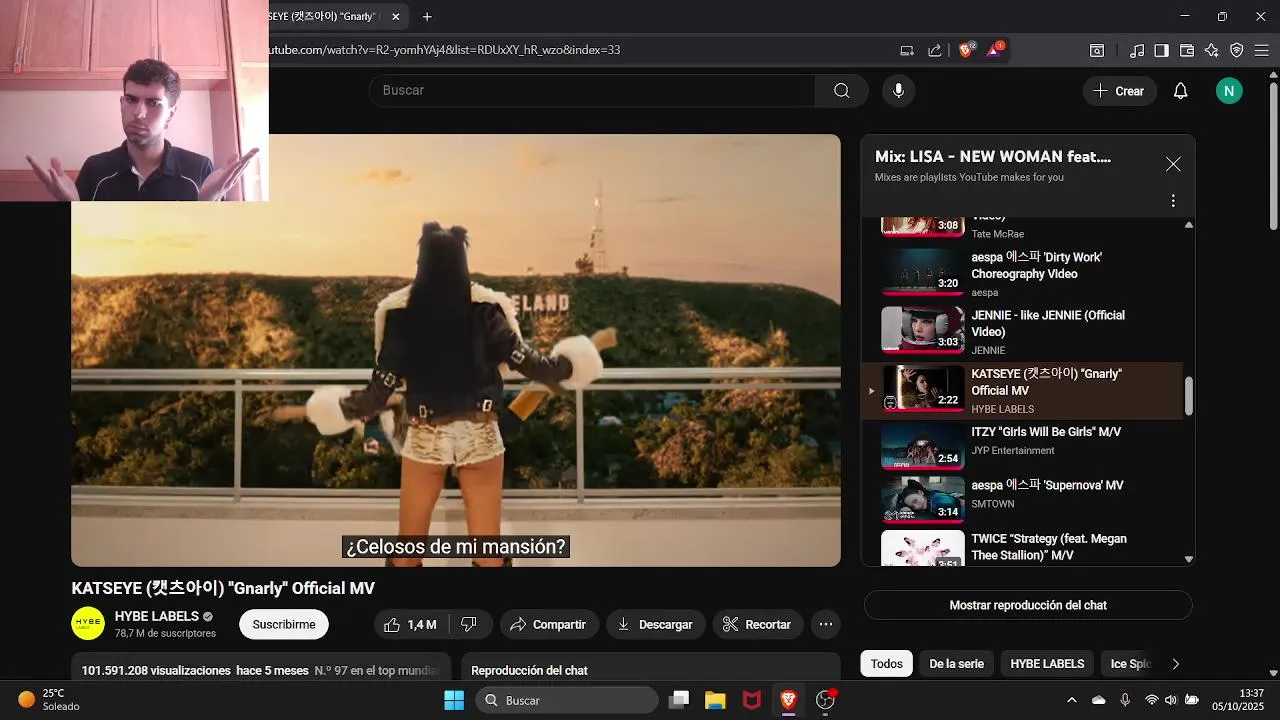
Task: Select the Todos filter chip
Action: [886, 663]
